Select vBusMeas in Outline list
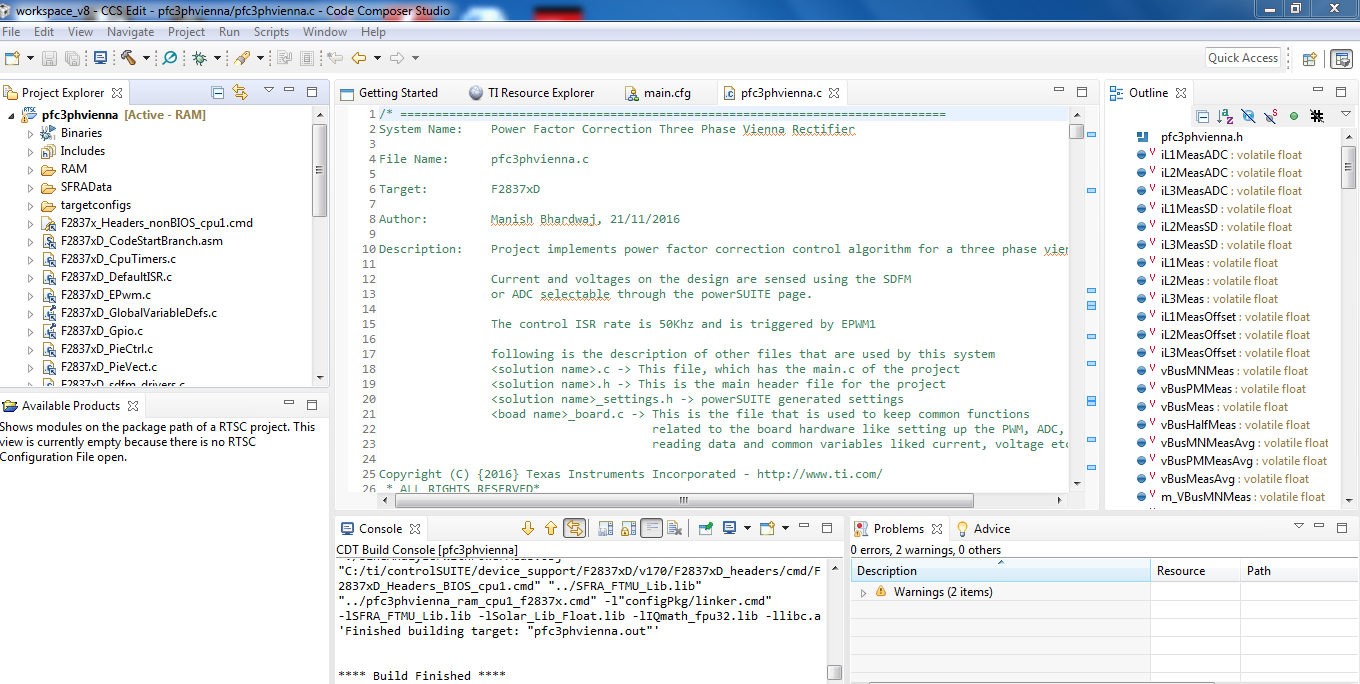This screenshot has height=684, width=1360. 1212,407
